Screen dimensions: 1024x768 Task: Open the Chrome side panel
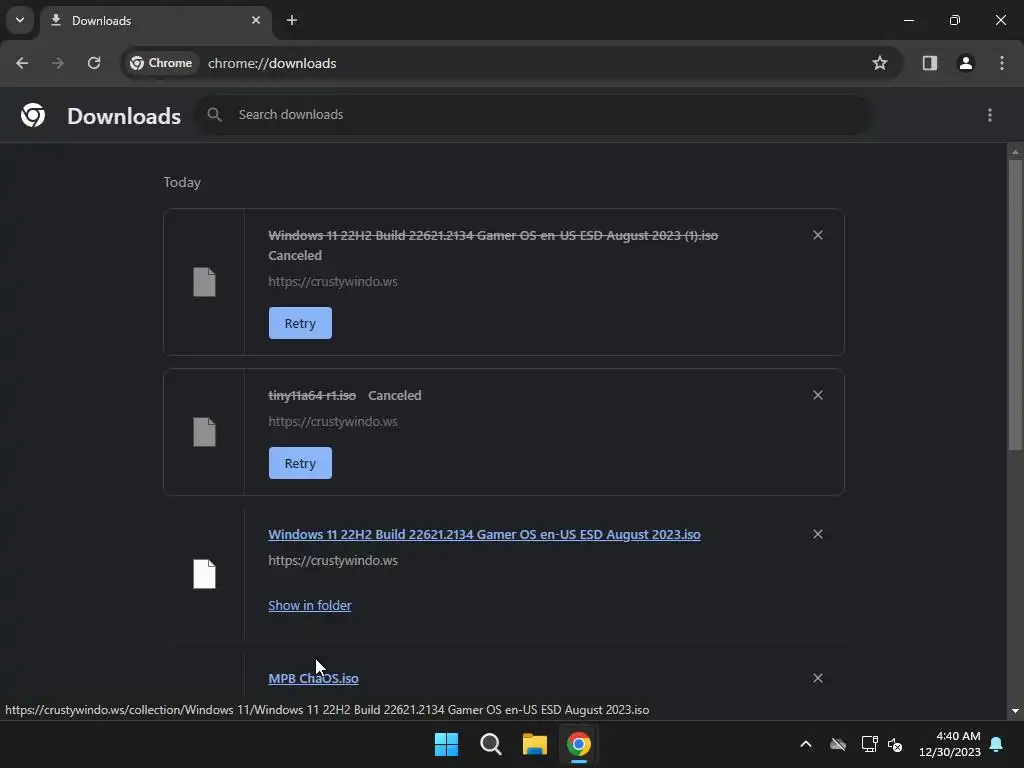(x=929, y=63)
